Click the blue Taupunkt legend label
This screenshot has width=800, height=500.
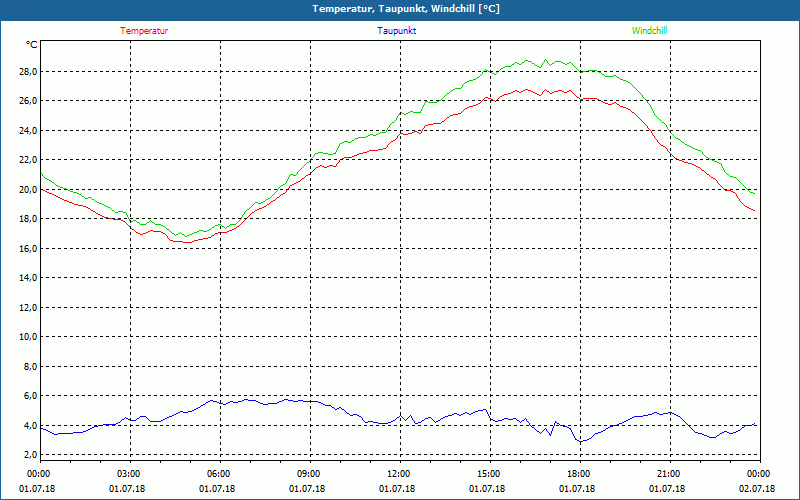396,31
